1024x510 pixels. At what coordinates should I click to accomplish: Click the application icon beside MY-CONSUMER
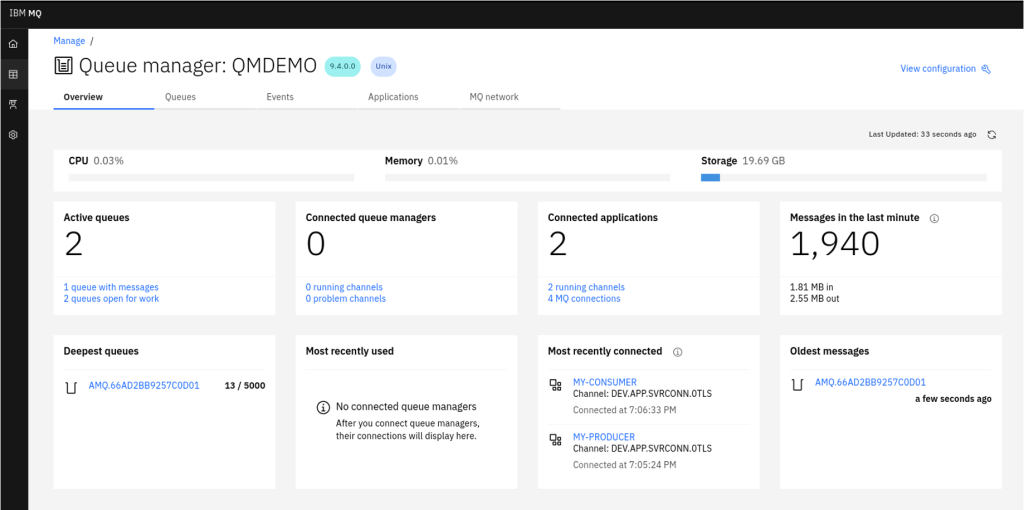point(556,385)
